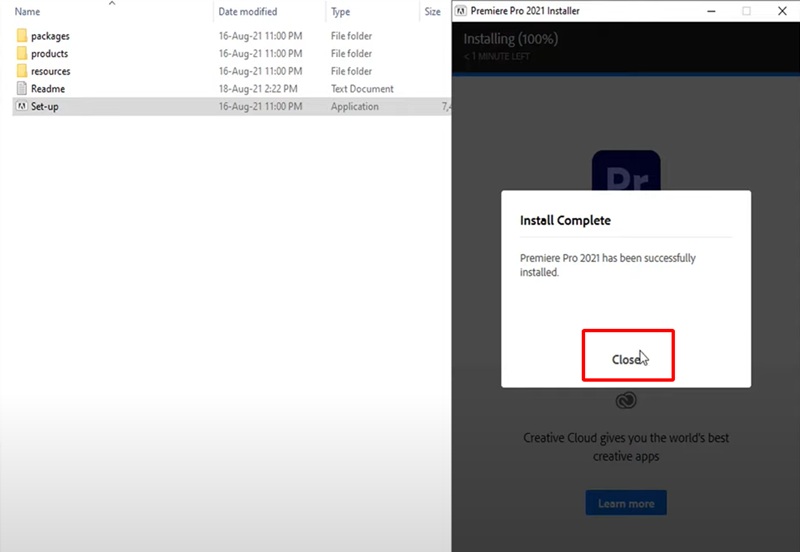
Task: Click the Adobe icon in installer title bar
Action: [x=461, y=11]
